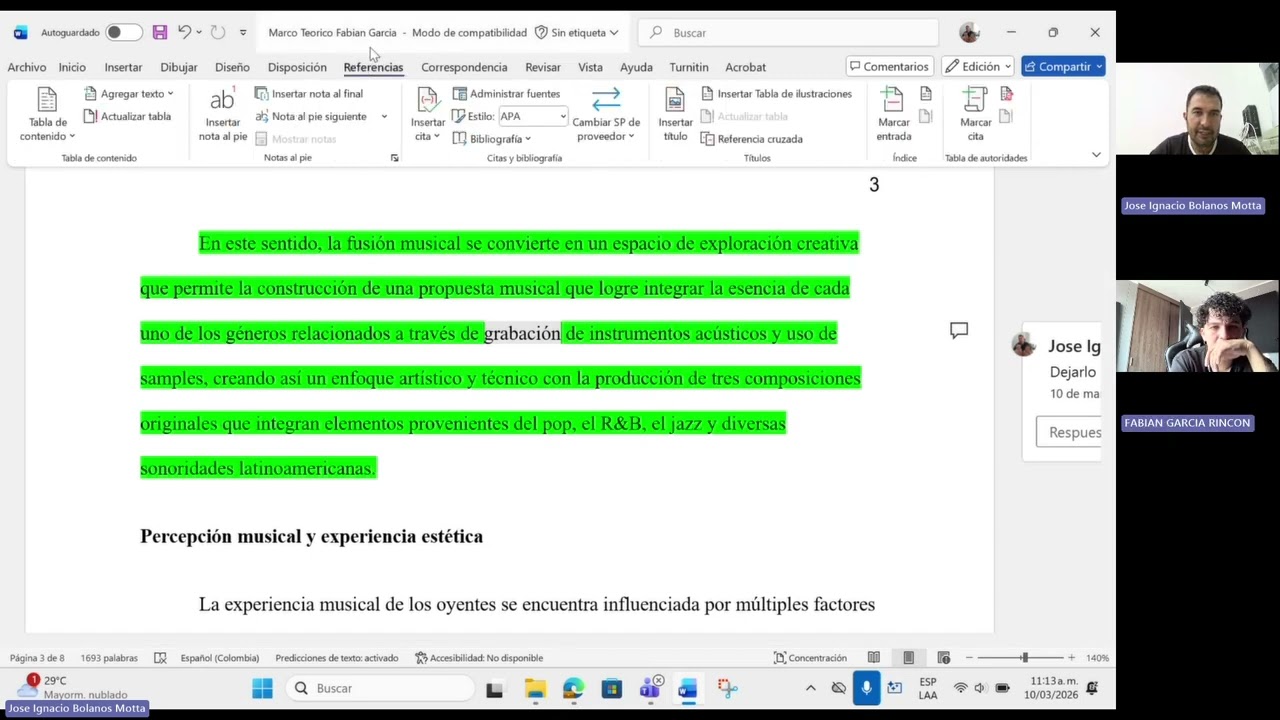Insert a footnote with Insertar nota al pie

click(x=222, y=115)
